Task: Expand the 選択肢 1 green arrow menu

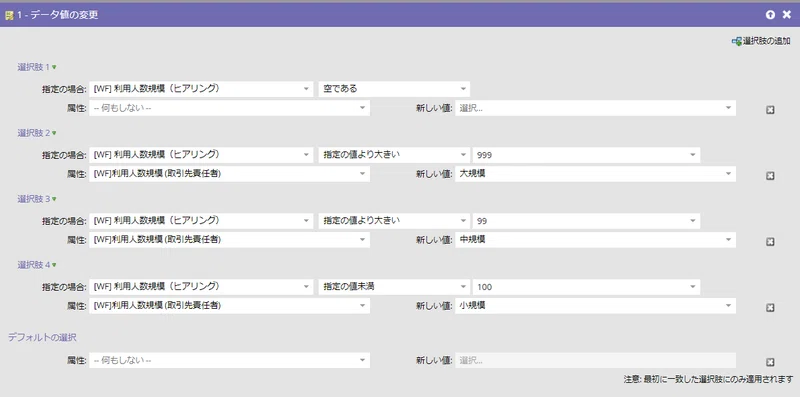Action: pyautogui.click(x=54, y=67)
